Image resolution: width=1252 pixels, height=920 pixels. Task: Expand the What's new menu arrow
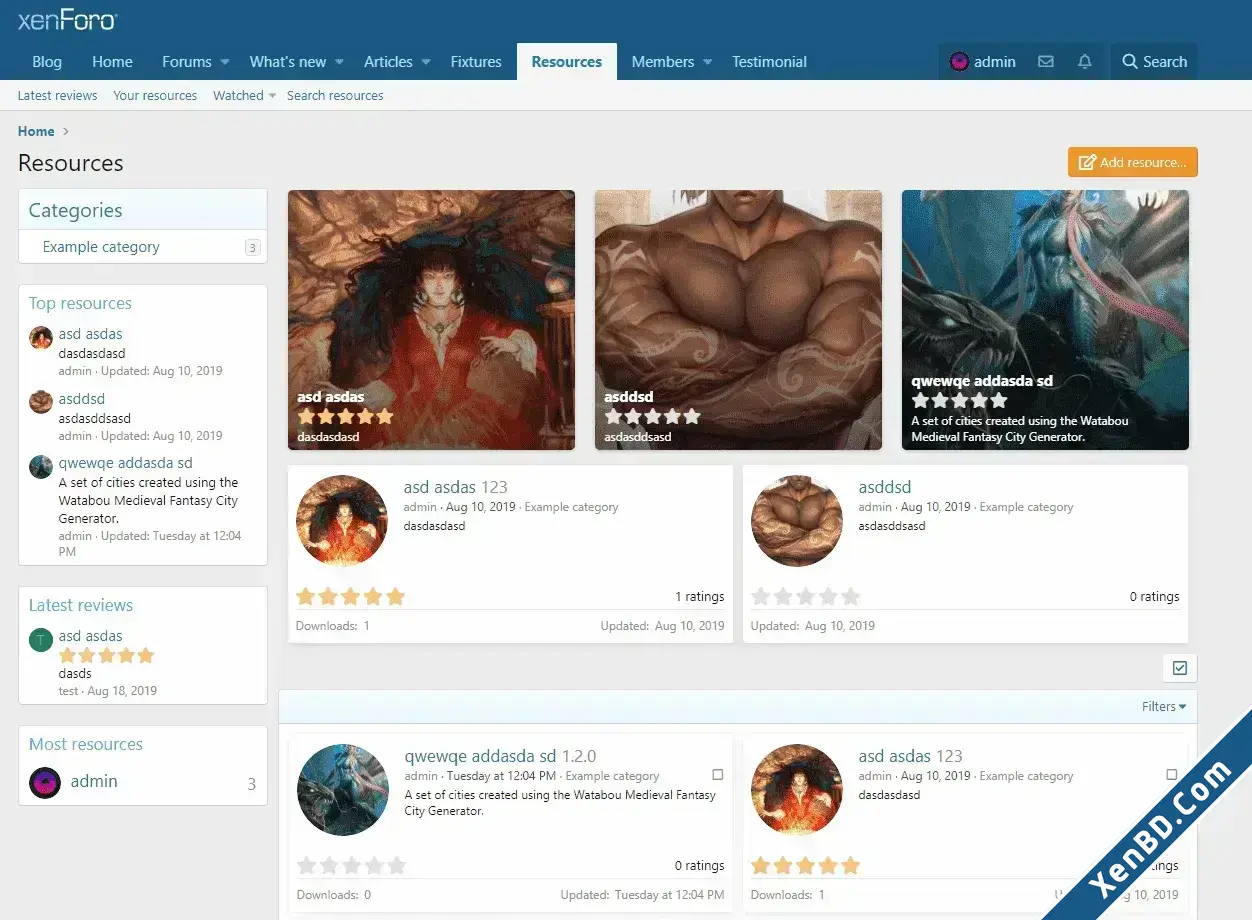point(339,62)
